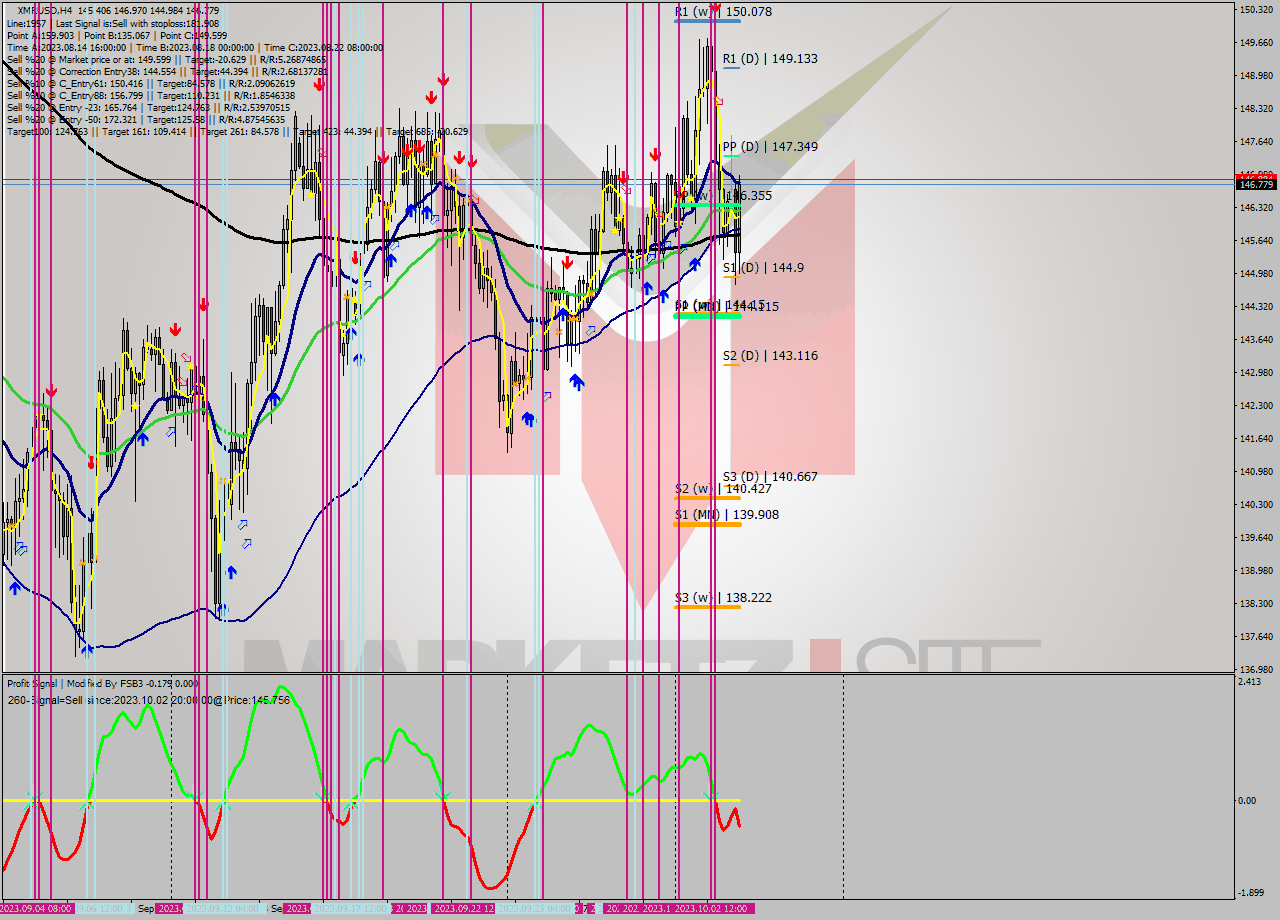
Task: Click the 145.640 price axis value
Action: pyautogui.click(x=1256, y=241)
